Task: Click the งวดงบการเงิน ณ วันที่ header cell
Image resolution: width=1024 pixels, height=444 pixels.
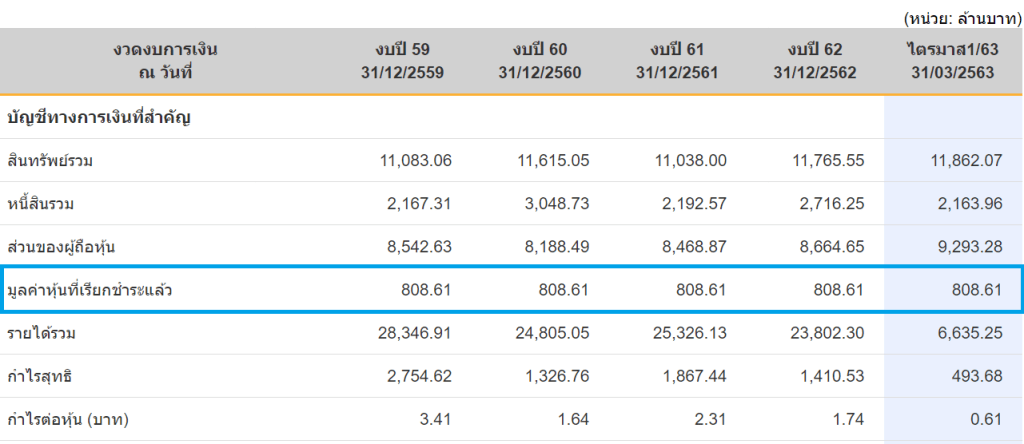Action: (165, 61)
